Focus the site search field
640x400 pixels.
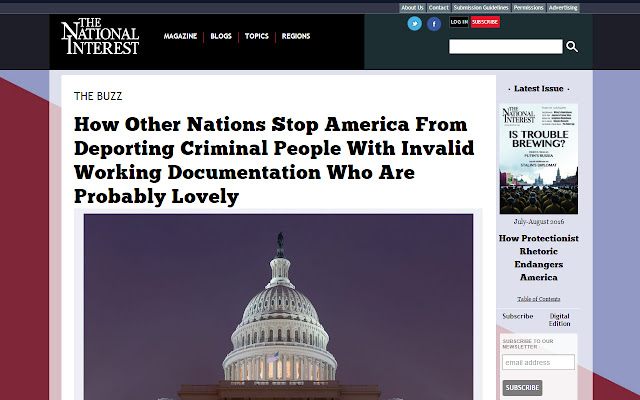point(506,47)
